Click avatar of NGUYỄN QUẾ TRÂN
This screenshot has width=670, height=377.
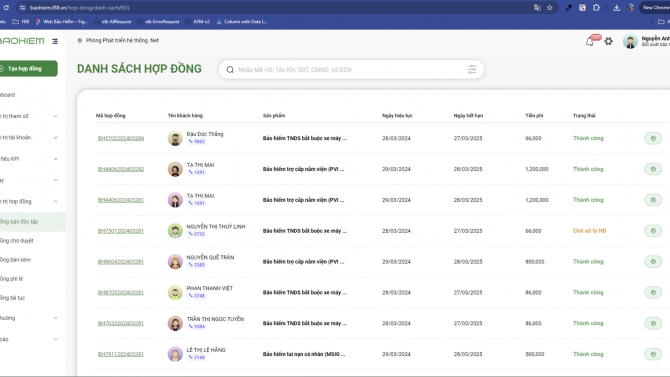click(175, 262)
